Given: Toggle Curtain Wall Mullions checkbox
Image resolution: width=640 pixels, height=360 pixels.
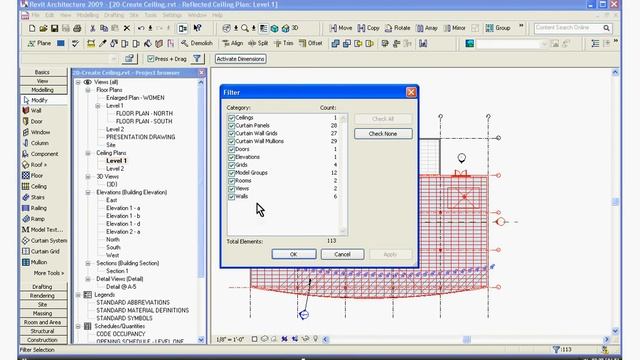Looking at the screenshot, I should click(x=231, y=141).
